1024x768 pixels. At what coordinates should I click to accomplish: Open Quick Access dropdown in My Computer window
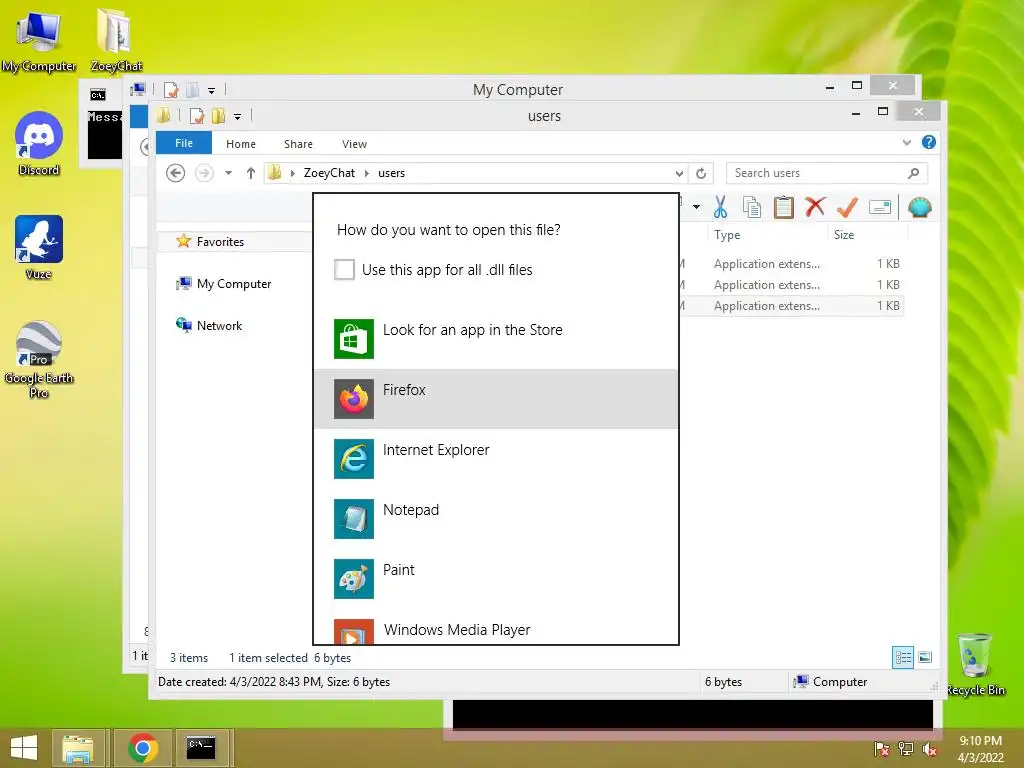point(212,91)
